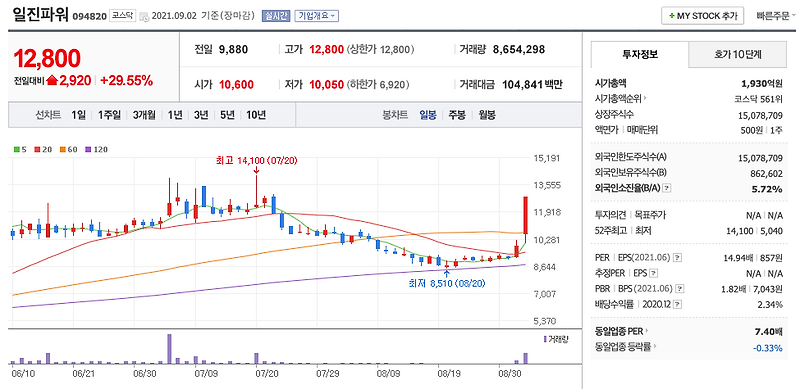Select the 3년 line chart period
This screenshot has width=800, height=389.
tap(201, 115)
